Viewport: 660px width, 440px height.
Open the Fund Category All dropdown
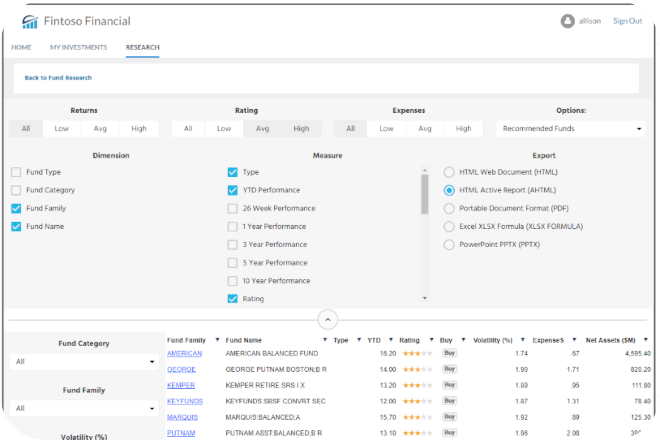click(x=84, y=362)
